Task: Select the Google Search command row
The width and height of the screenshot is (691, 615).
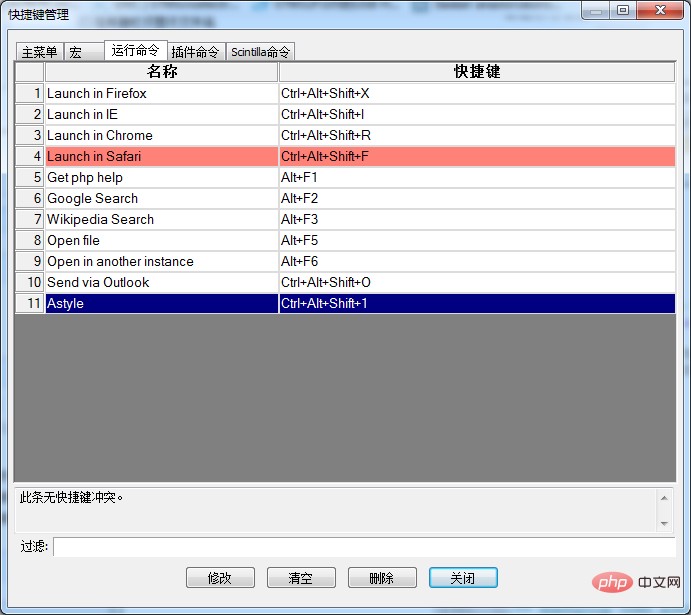Action: point(160,198)
